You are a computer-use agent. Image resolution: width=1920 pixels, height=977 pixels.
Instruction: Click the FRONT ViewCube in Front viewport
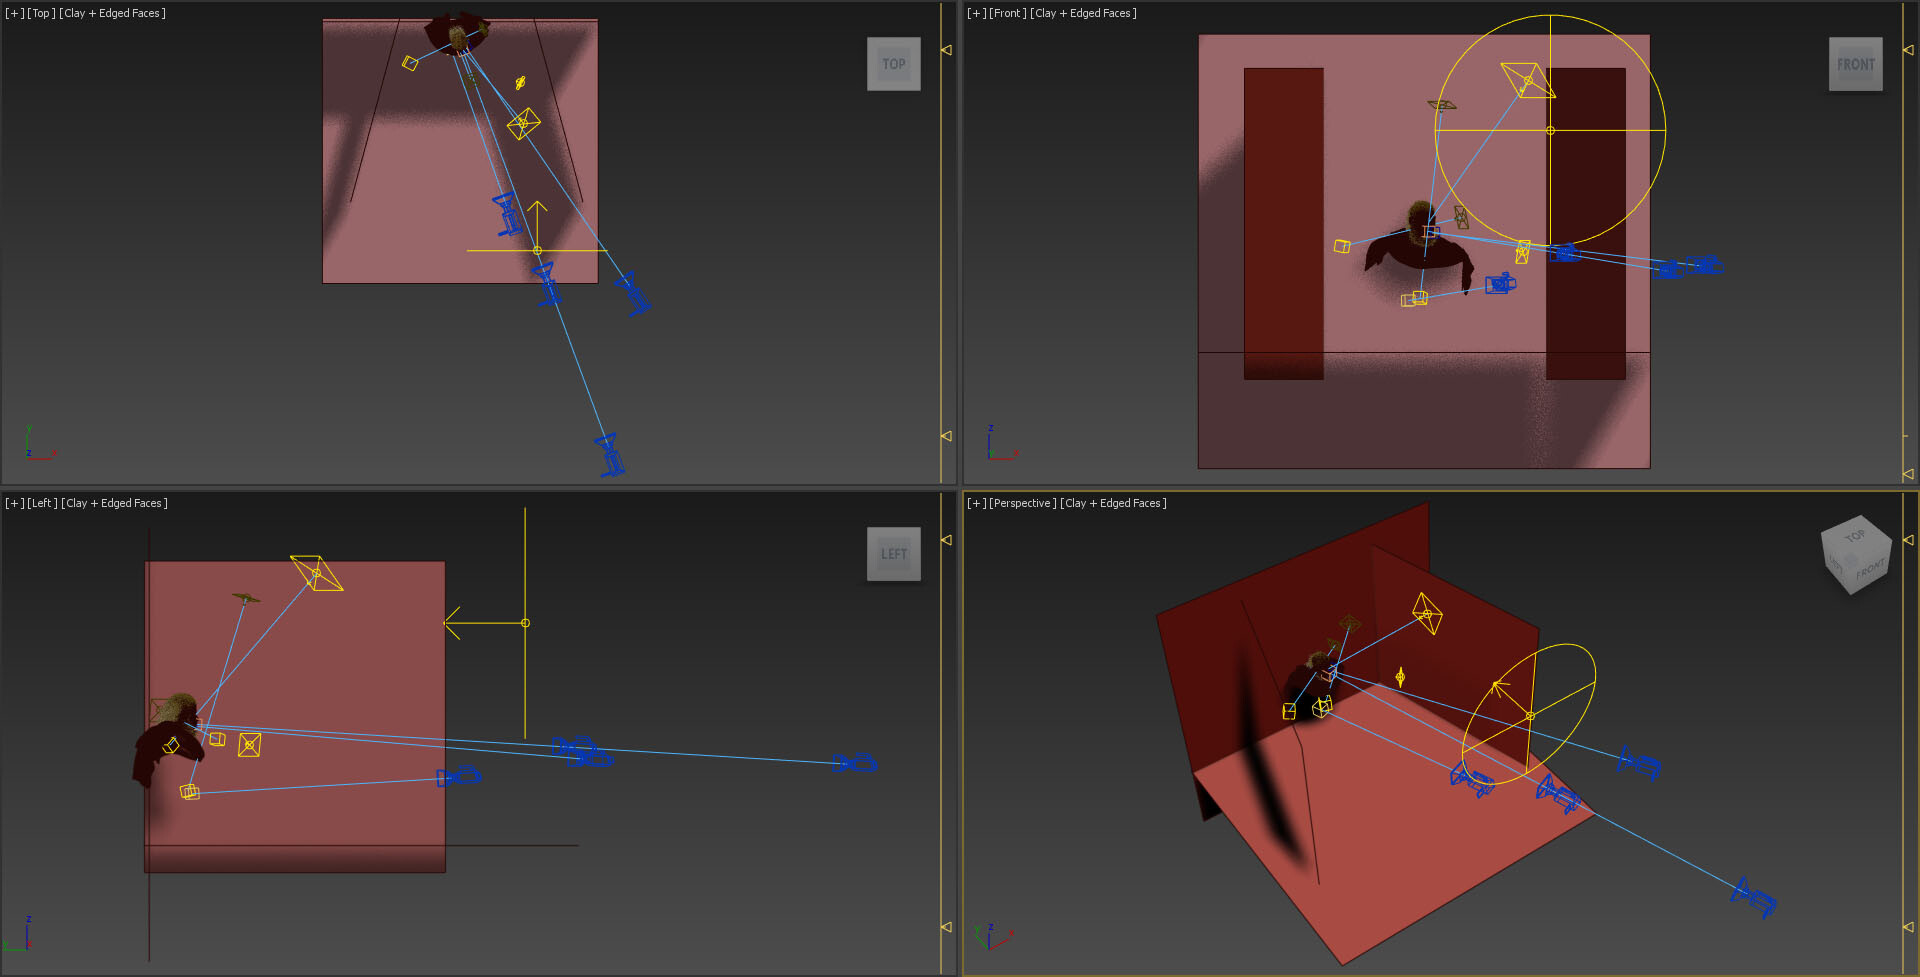[x=1855, y=64]
